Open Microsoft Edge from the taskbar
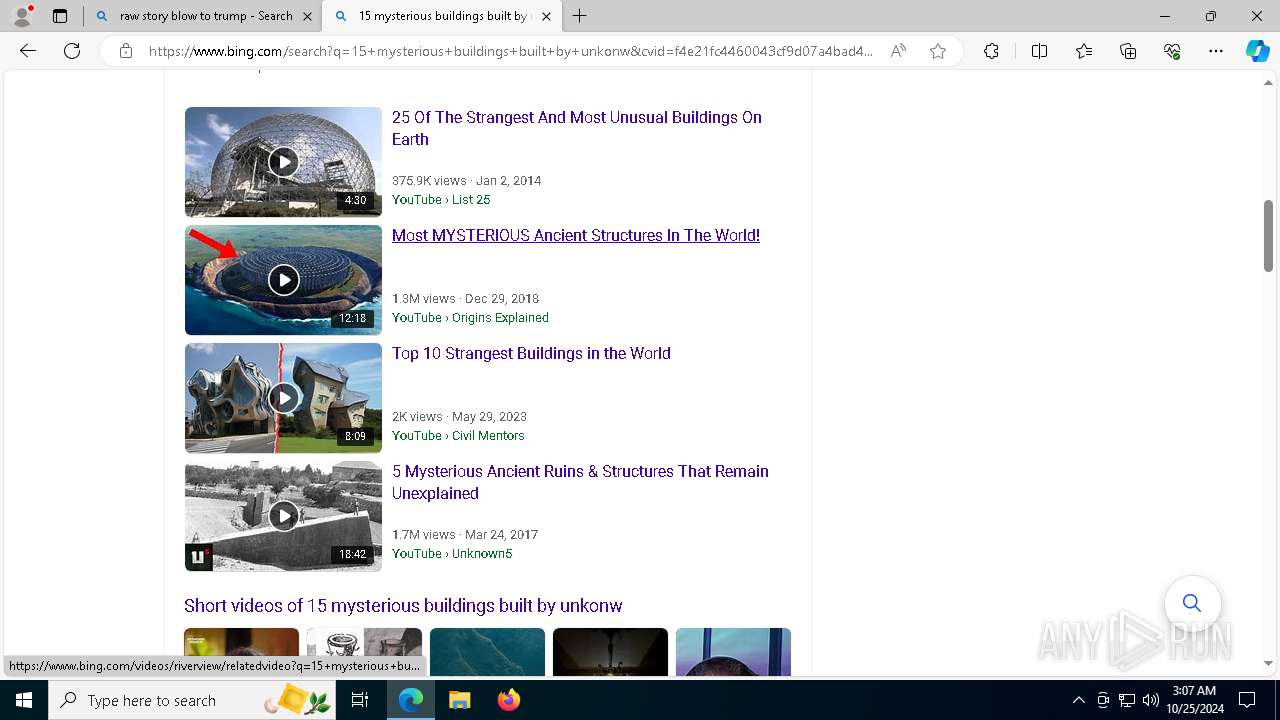 pyautogui.click(x=411, y=700)
